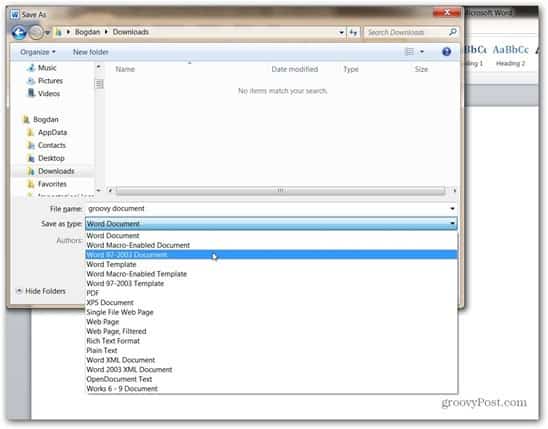This screenshot has width=548, height=429.
Task: Open the File name dropdown arrow
Action: coord(452,209)
